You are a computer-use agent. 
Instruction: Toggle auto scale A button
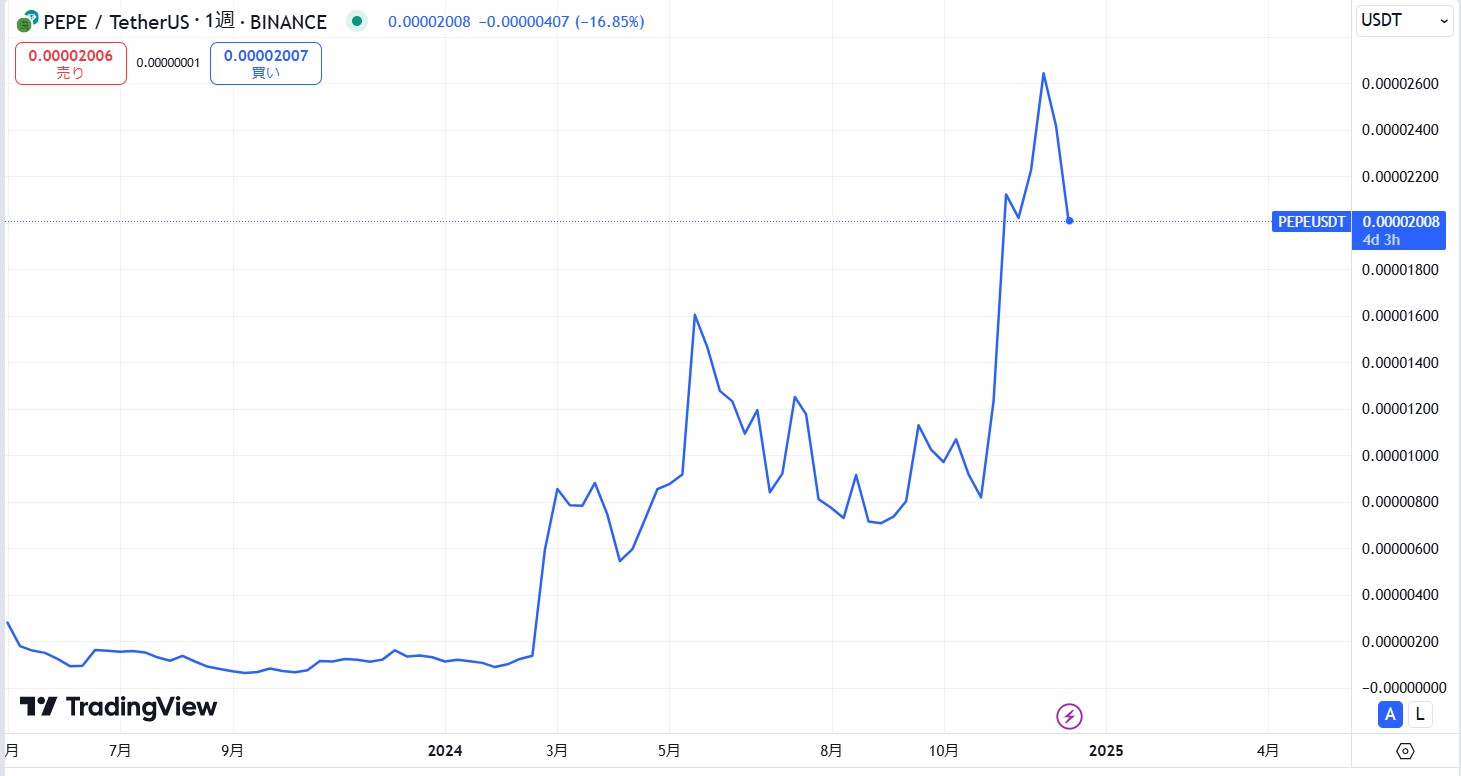(x=1389, y=715)
